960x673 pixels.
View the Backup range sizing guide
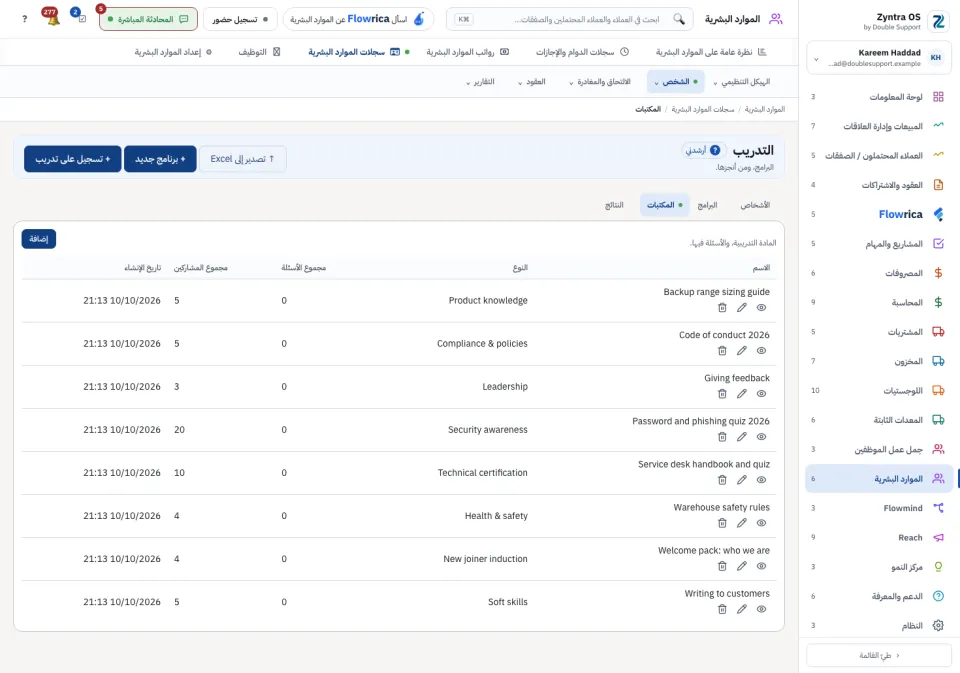coord(762,307)
